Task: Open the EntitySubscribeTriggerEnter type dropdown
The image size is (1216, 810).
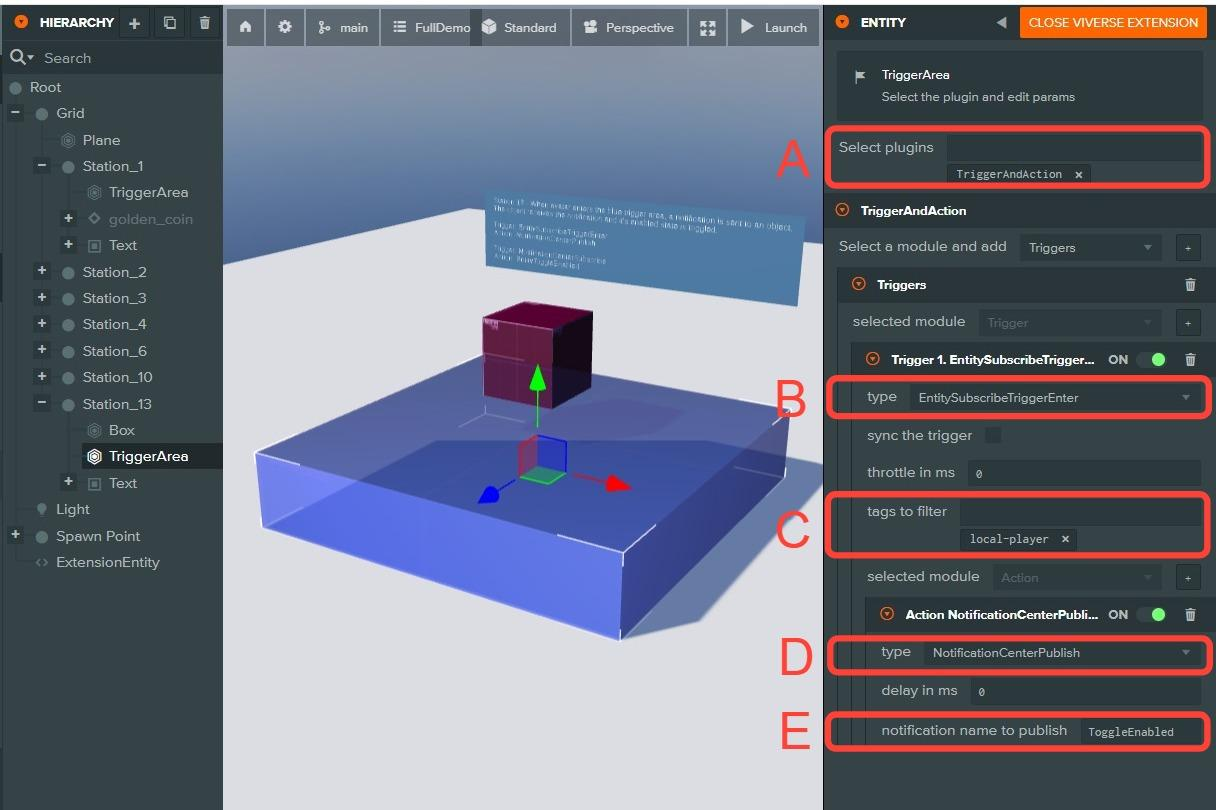Action: 1054,398
